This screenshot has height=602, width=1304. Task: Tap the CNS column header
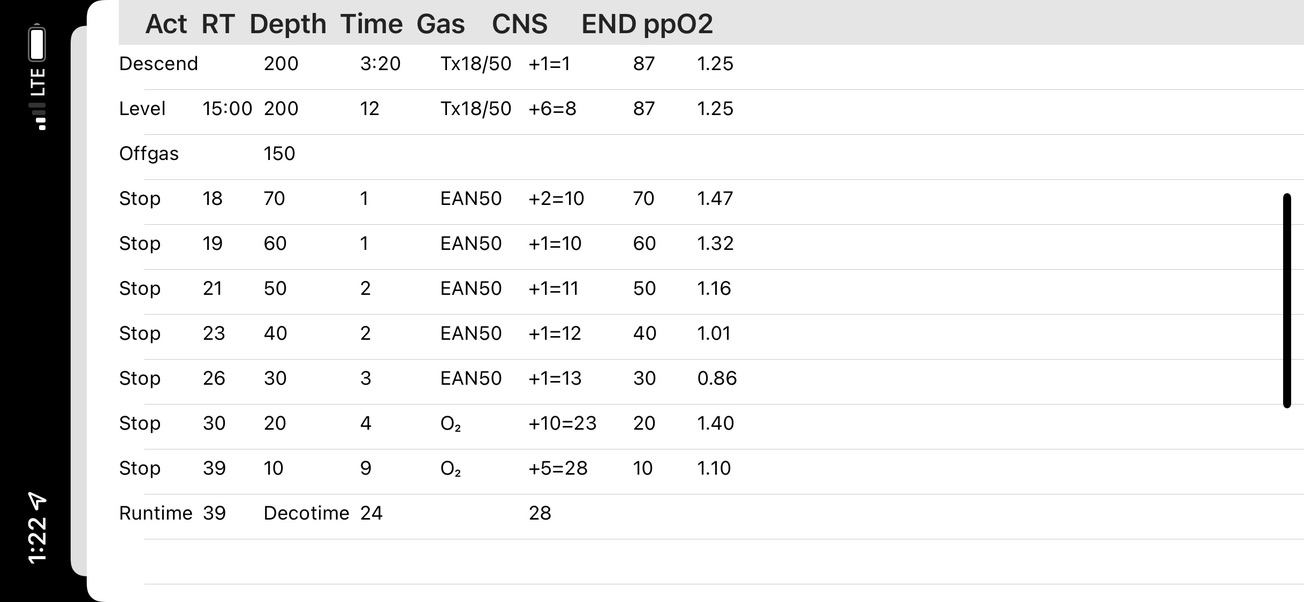click(x=520, y=23)
